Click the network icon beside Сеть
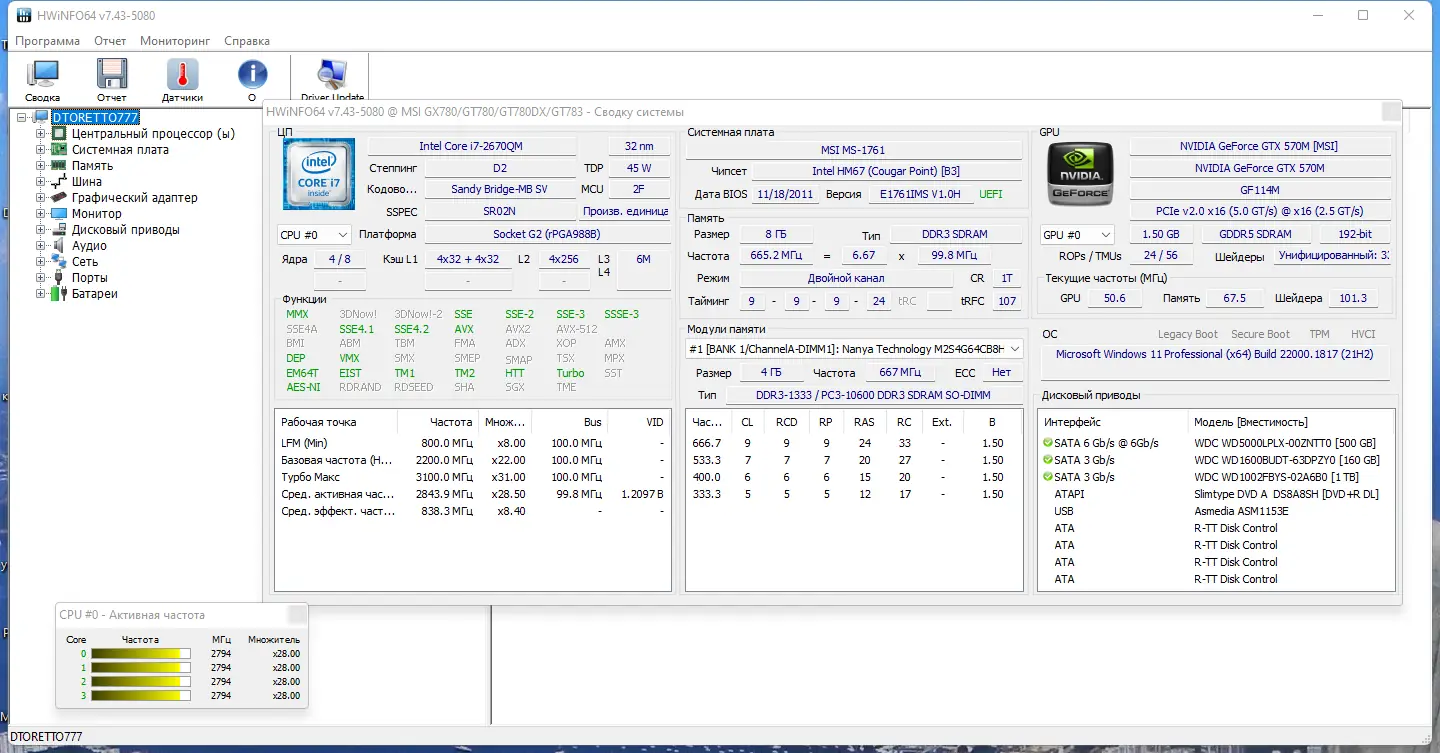This screenshot has height=753, width=1440. click(x=60, y=262)
